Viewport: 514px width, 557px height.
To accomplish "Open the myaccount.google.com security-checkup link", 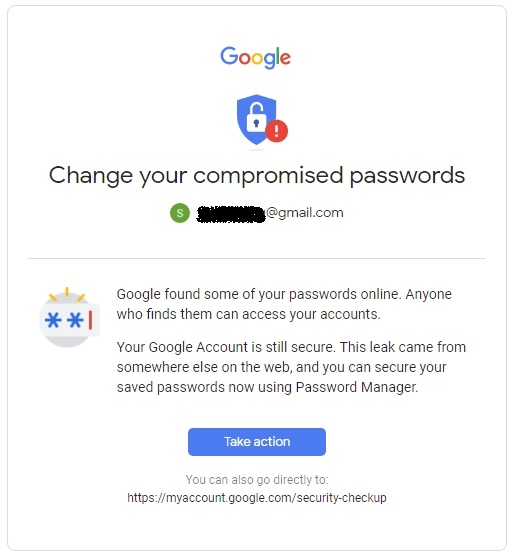I will pyautogui.click(x=257, y=498).
